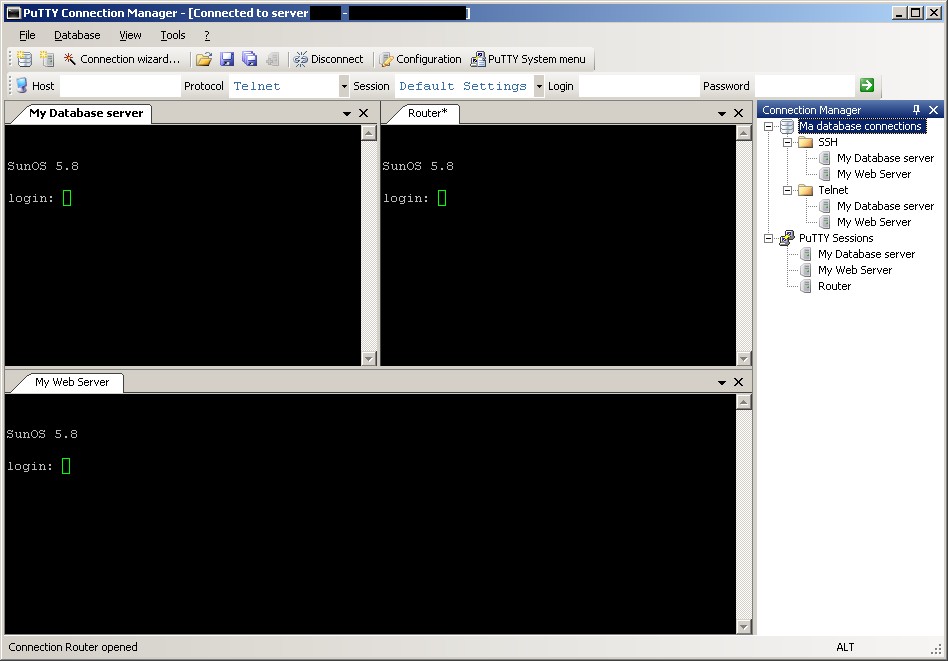Click the Open connections file icon
948x661 pixels.
[x=204, y=59]
